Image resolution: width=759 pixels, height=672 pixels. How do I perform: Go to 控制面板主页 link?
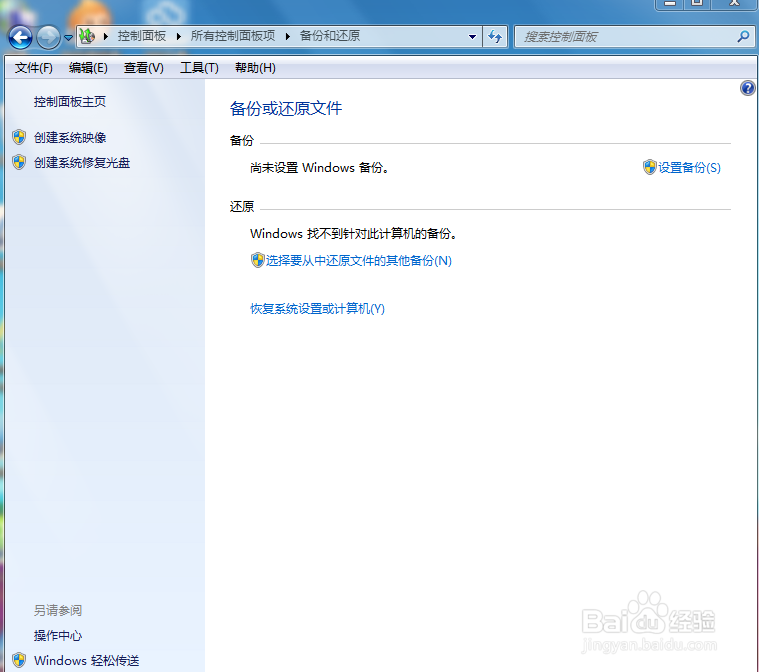(x=70, y=102)
